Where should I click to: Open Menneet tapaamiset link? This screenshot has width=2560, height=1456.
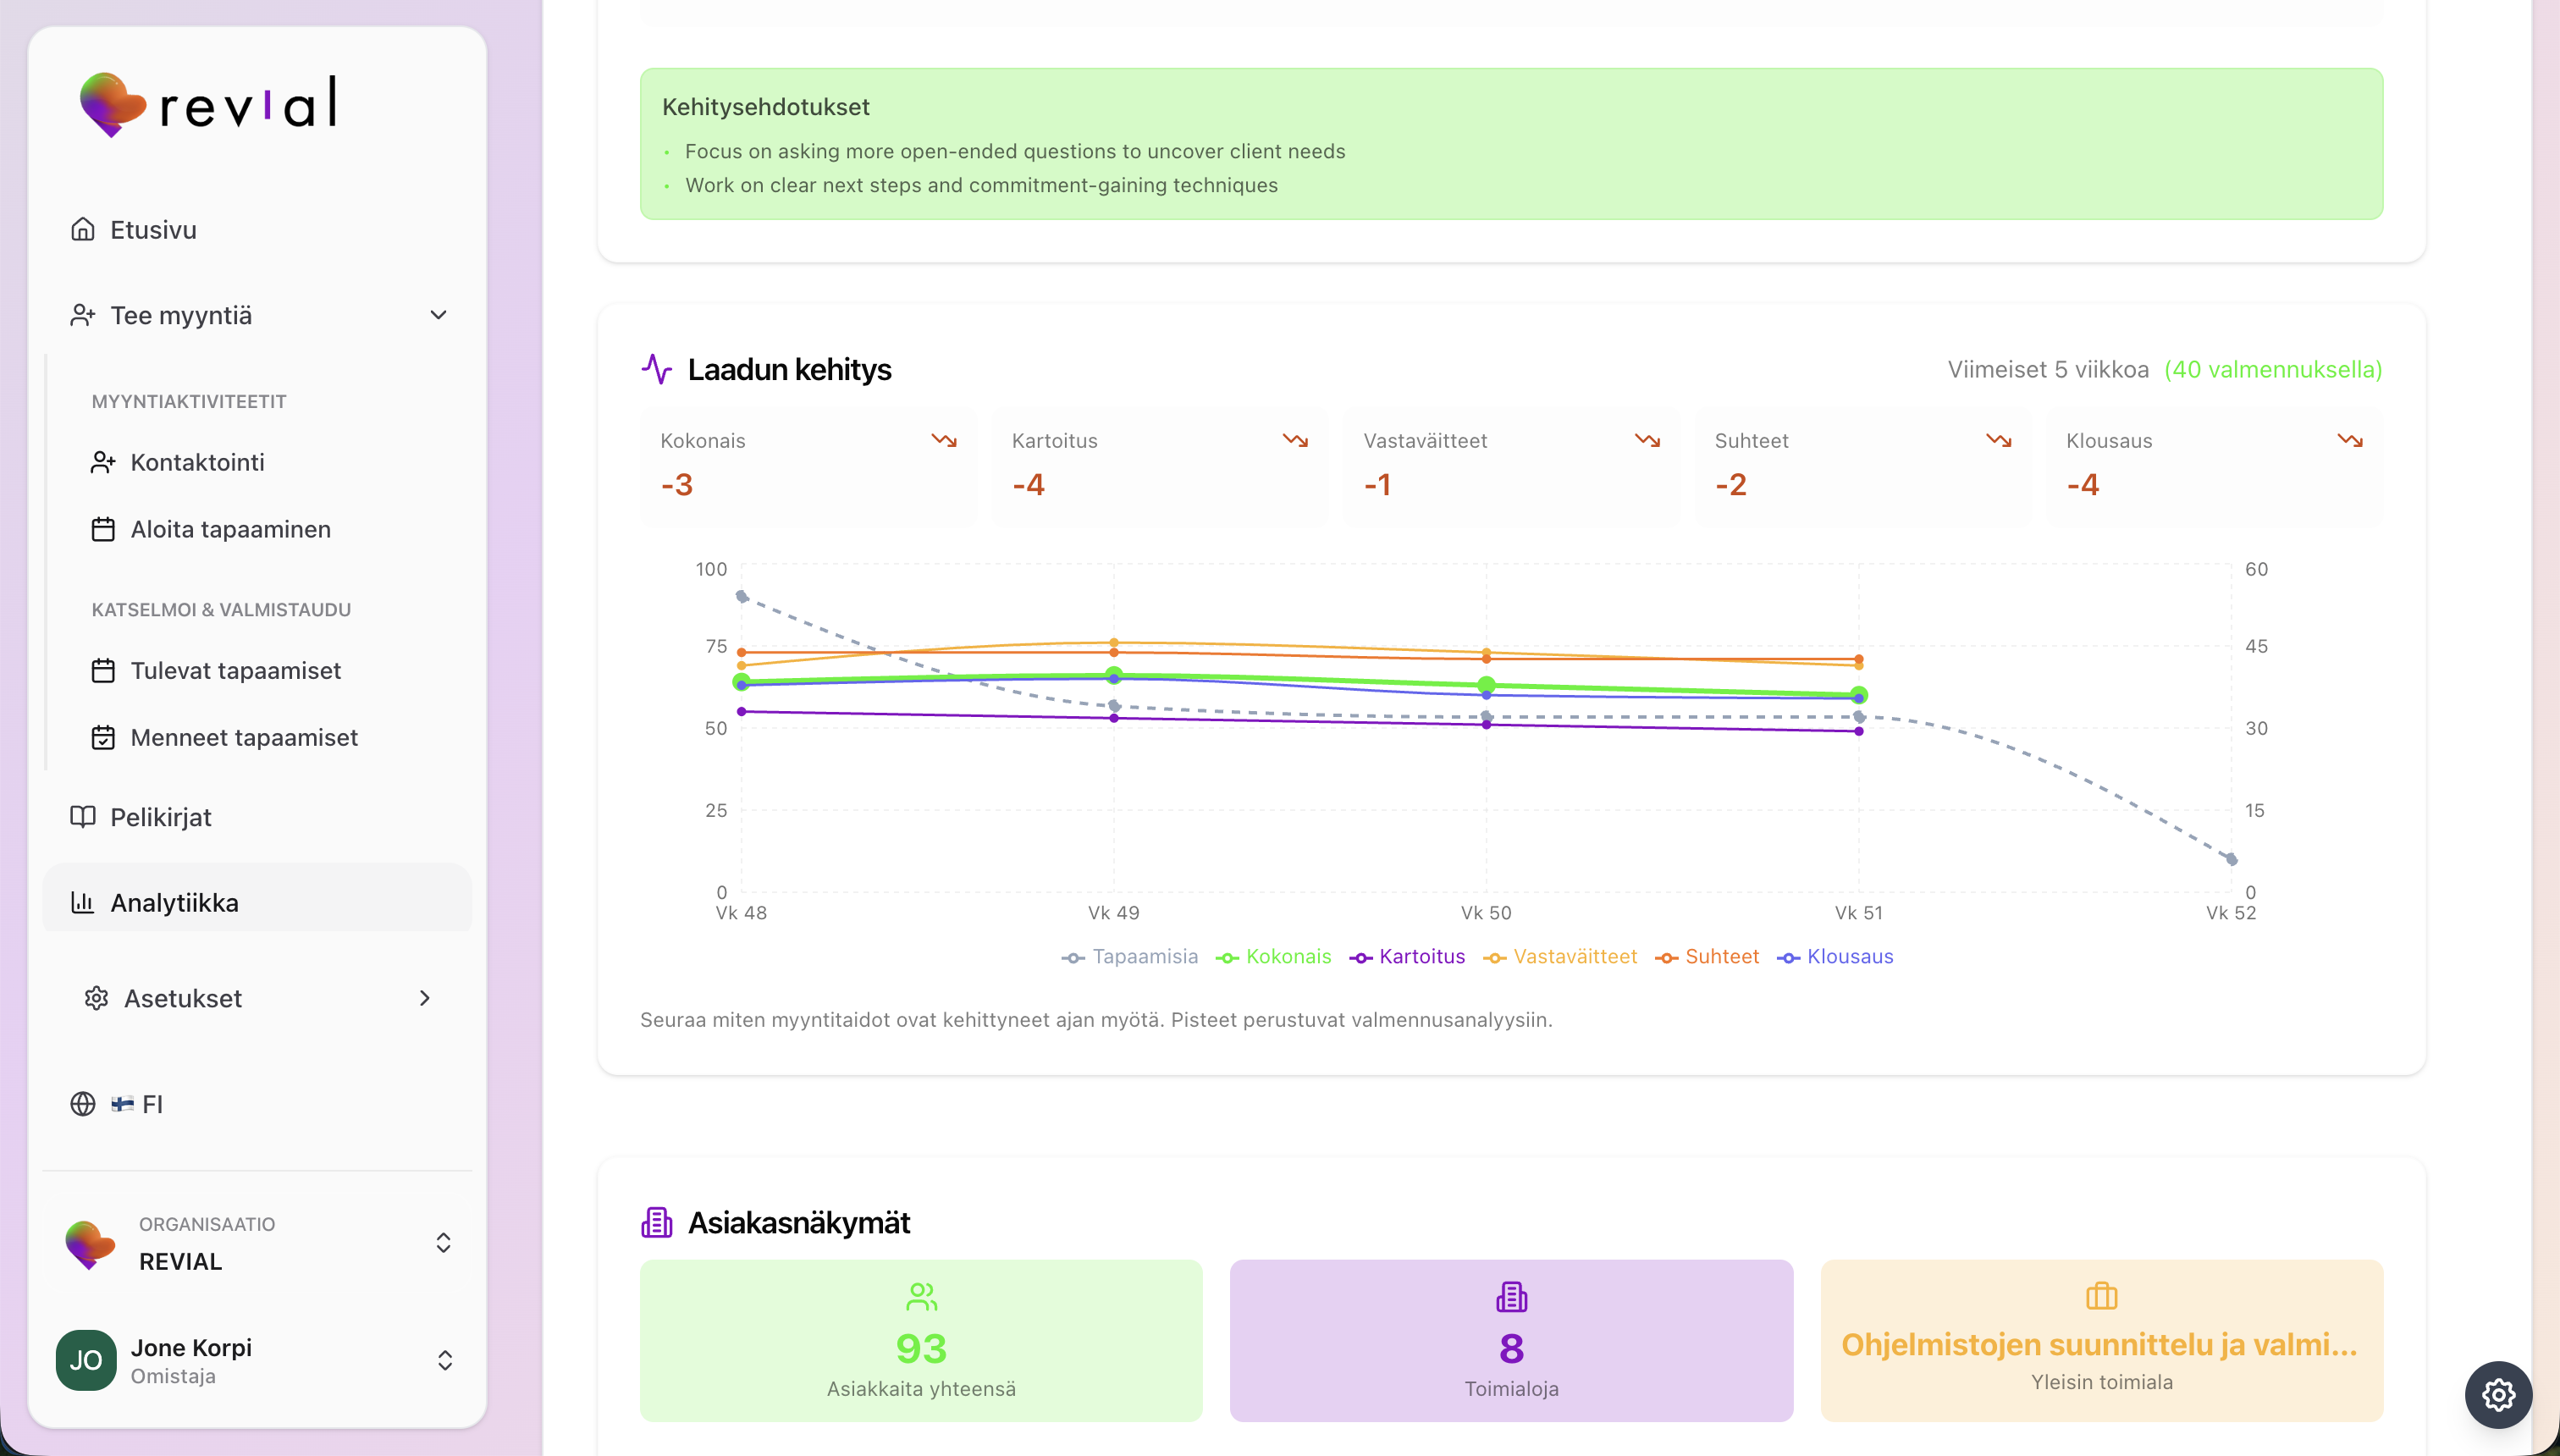[x=243, y=737]
